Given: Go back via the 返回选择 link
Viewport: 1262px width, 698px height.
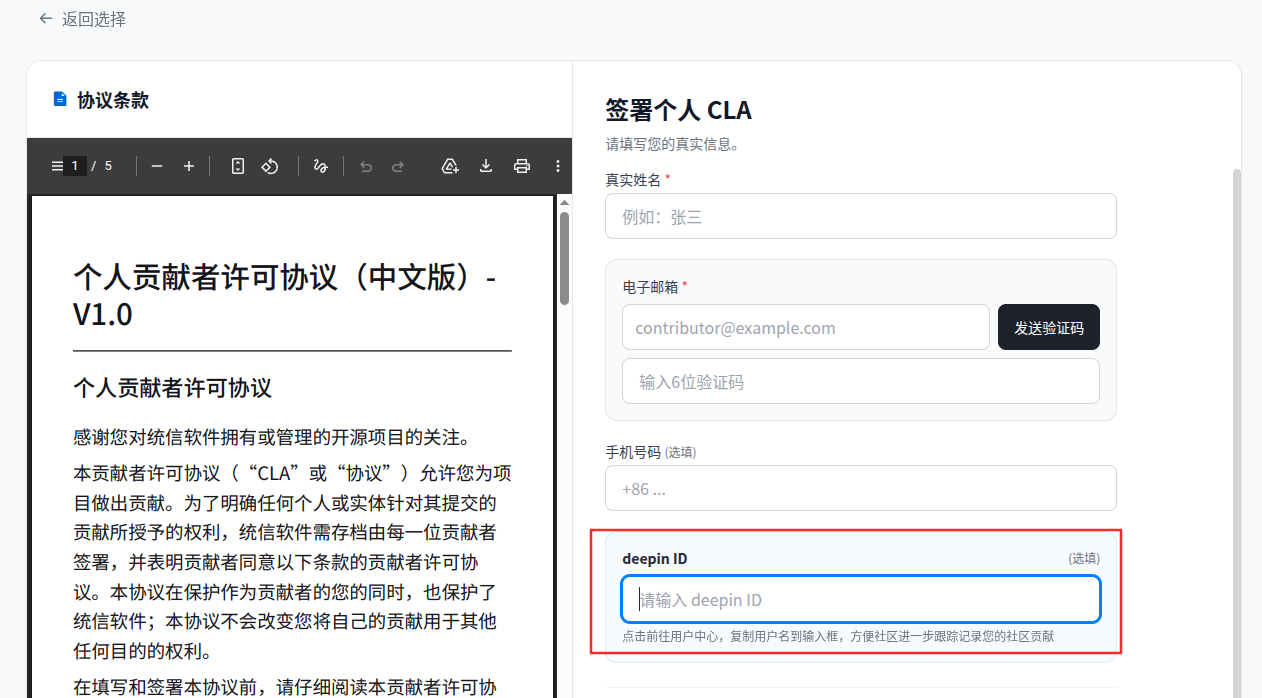Looking at the screenshot, I should [82, 19].
